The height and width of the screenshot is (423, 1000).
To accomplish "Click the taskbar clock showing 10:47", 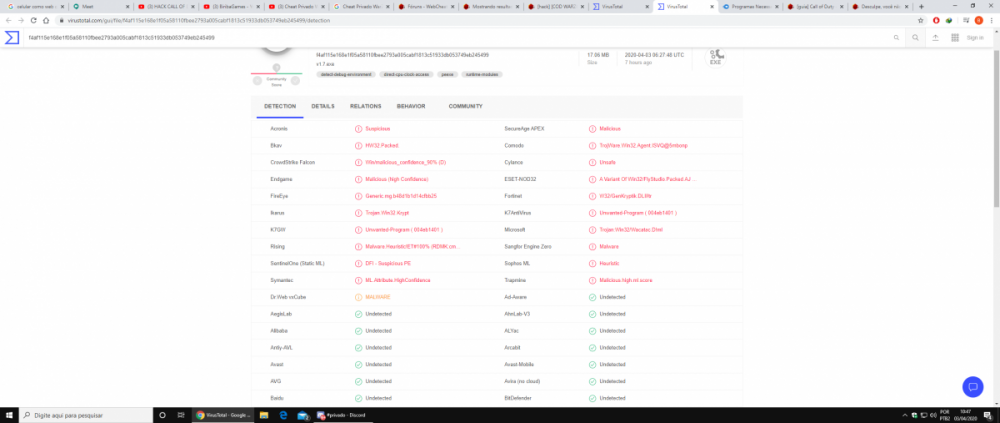I will [x=964, y=415].
